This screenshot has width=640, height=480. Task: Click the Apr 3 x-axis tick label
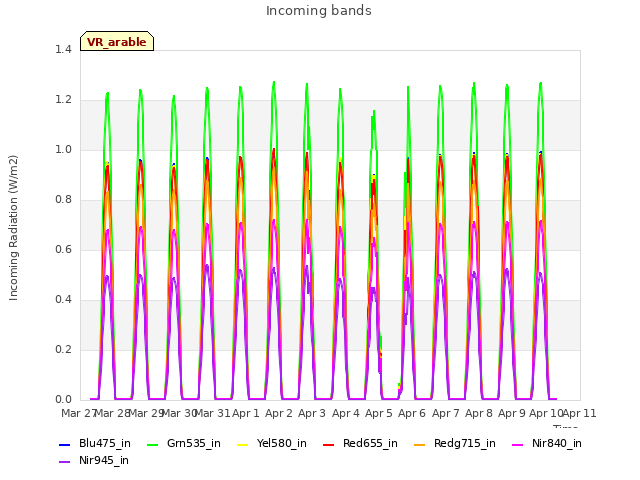click(x=312, y=413)
